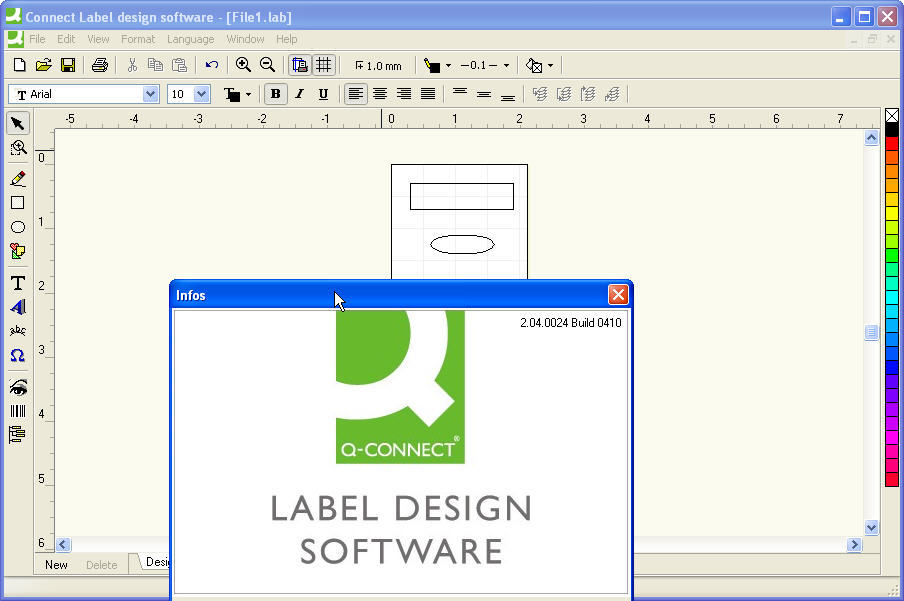The image size is (904, 601).
Task: Click the Print icon in toolbar
Action: point(99,65)
